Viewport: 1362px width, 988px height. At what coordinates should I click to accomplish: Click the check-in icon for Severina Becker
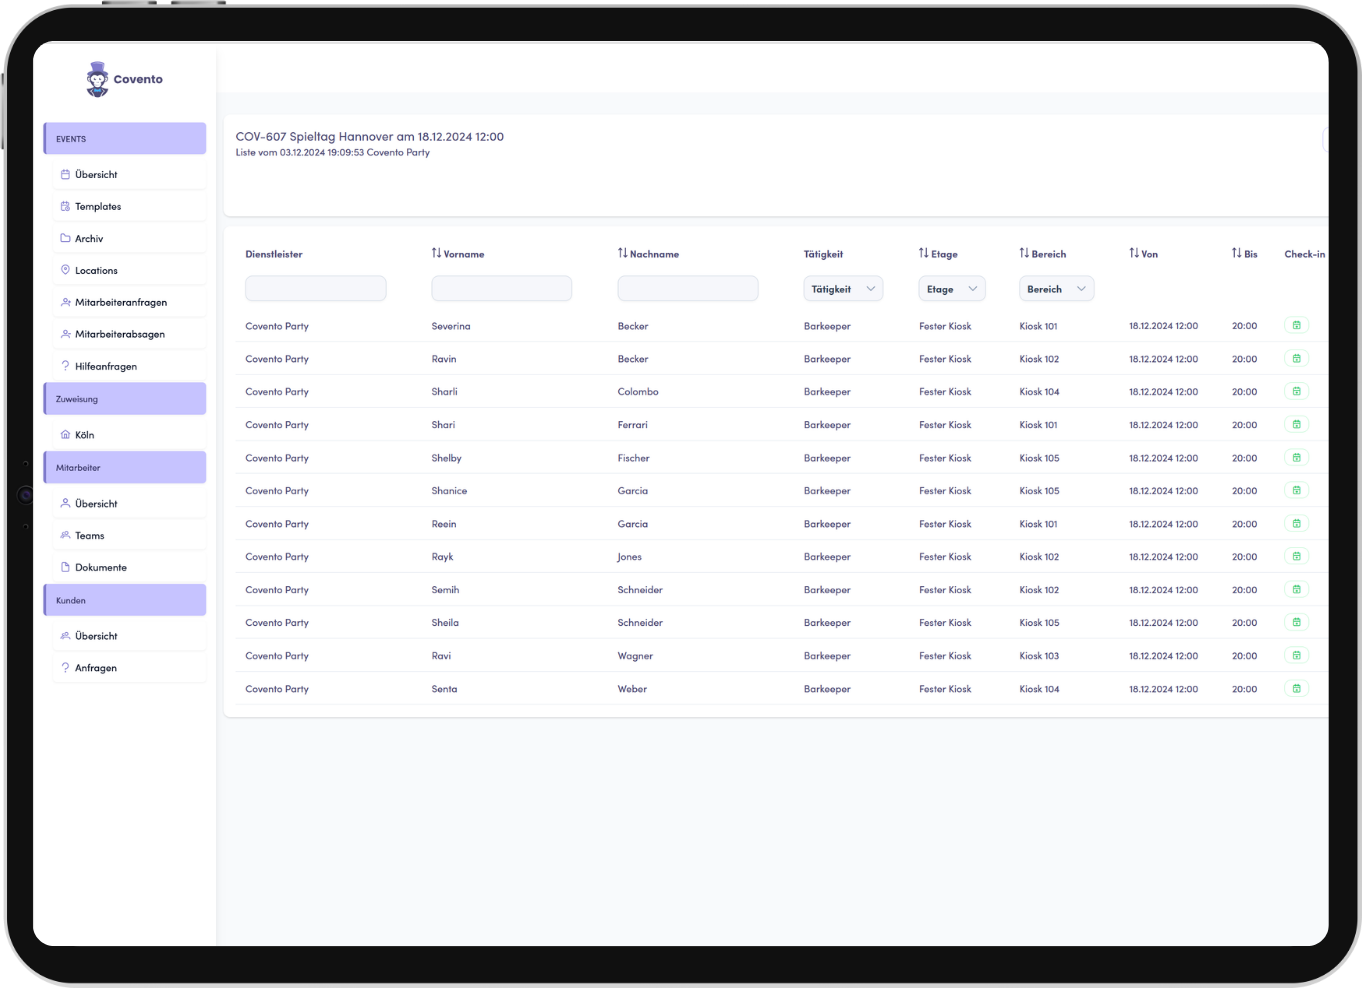(x=1296, y=326)
